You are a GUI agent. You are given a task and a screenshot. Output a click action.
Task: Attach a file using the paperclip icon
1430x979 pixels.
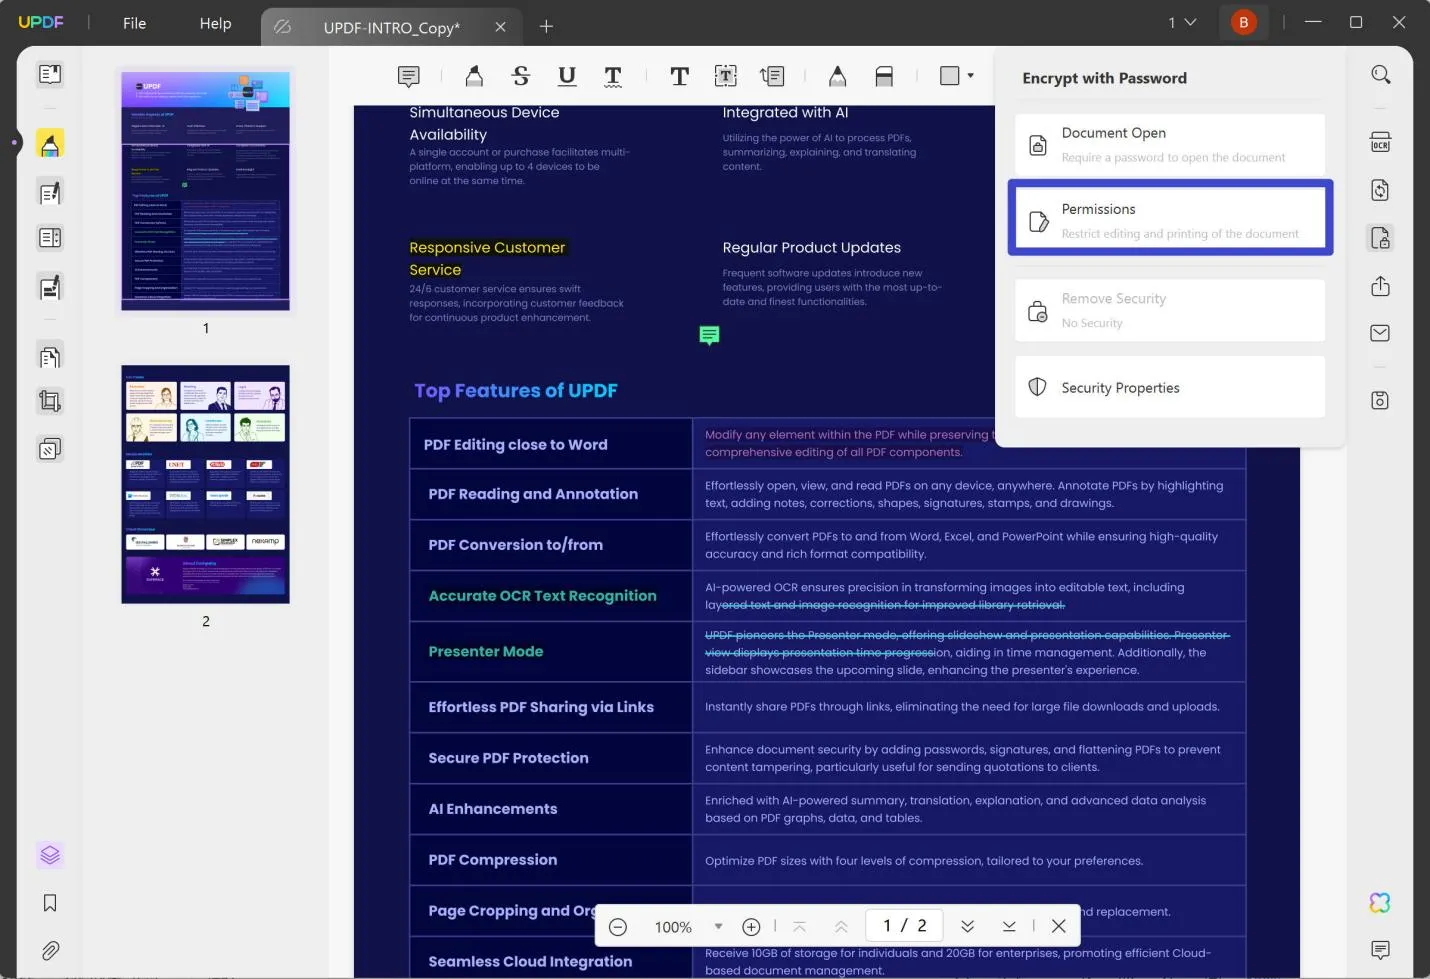click(49, 950)
